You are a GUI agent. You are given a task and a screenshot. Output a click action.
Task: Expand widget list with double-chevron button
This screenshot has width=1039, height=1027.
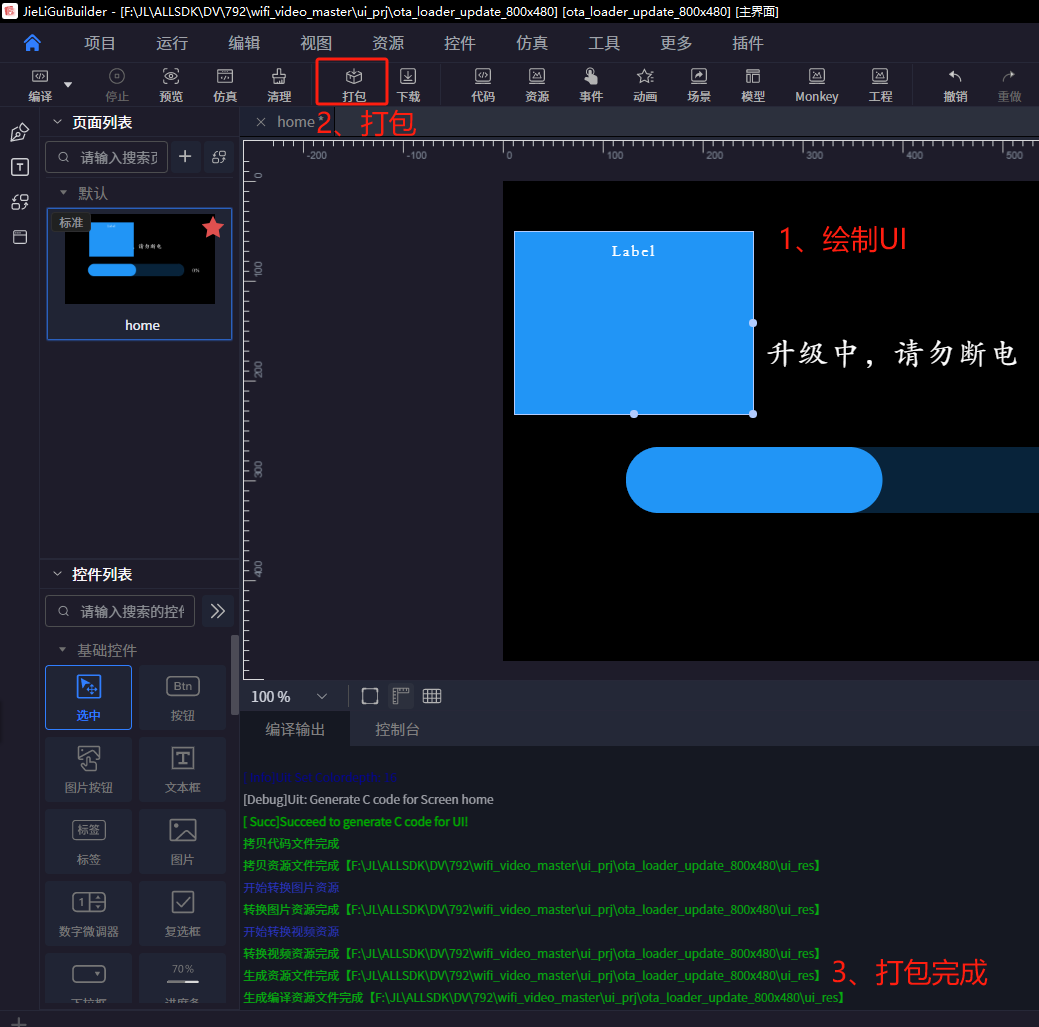(217, 611)
